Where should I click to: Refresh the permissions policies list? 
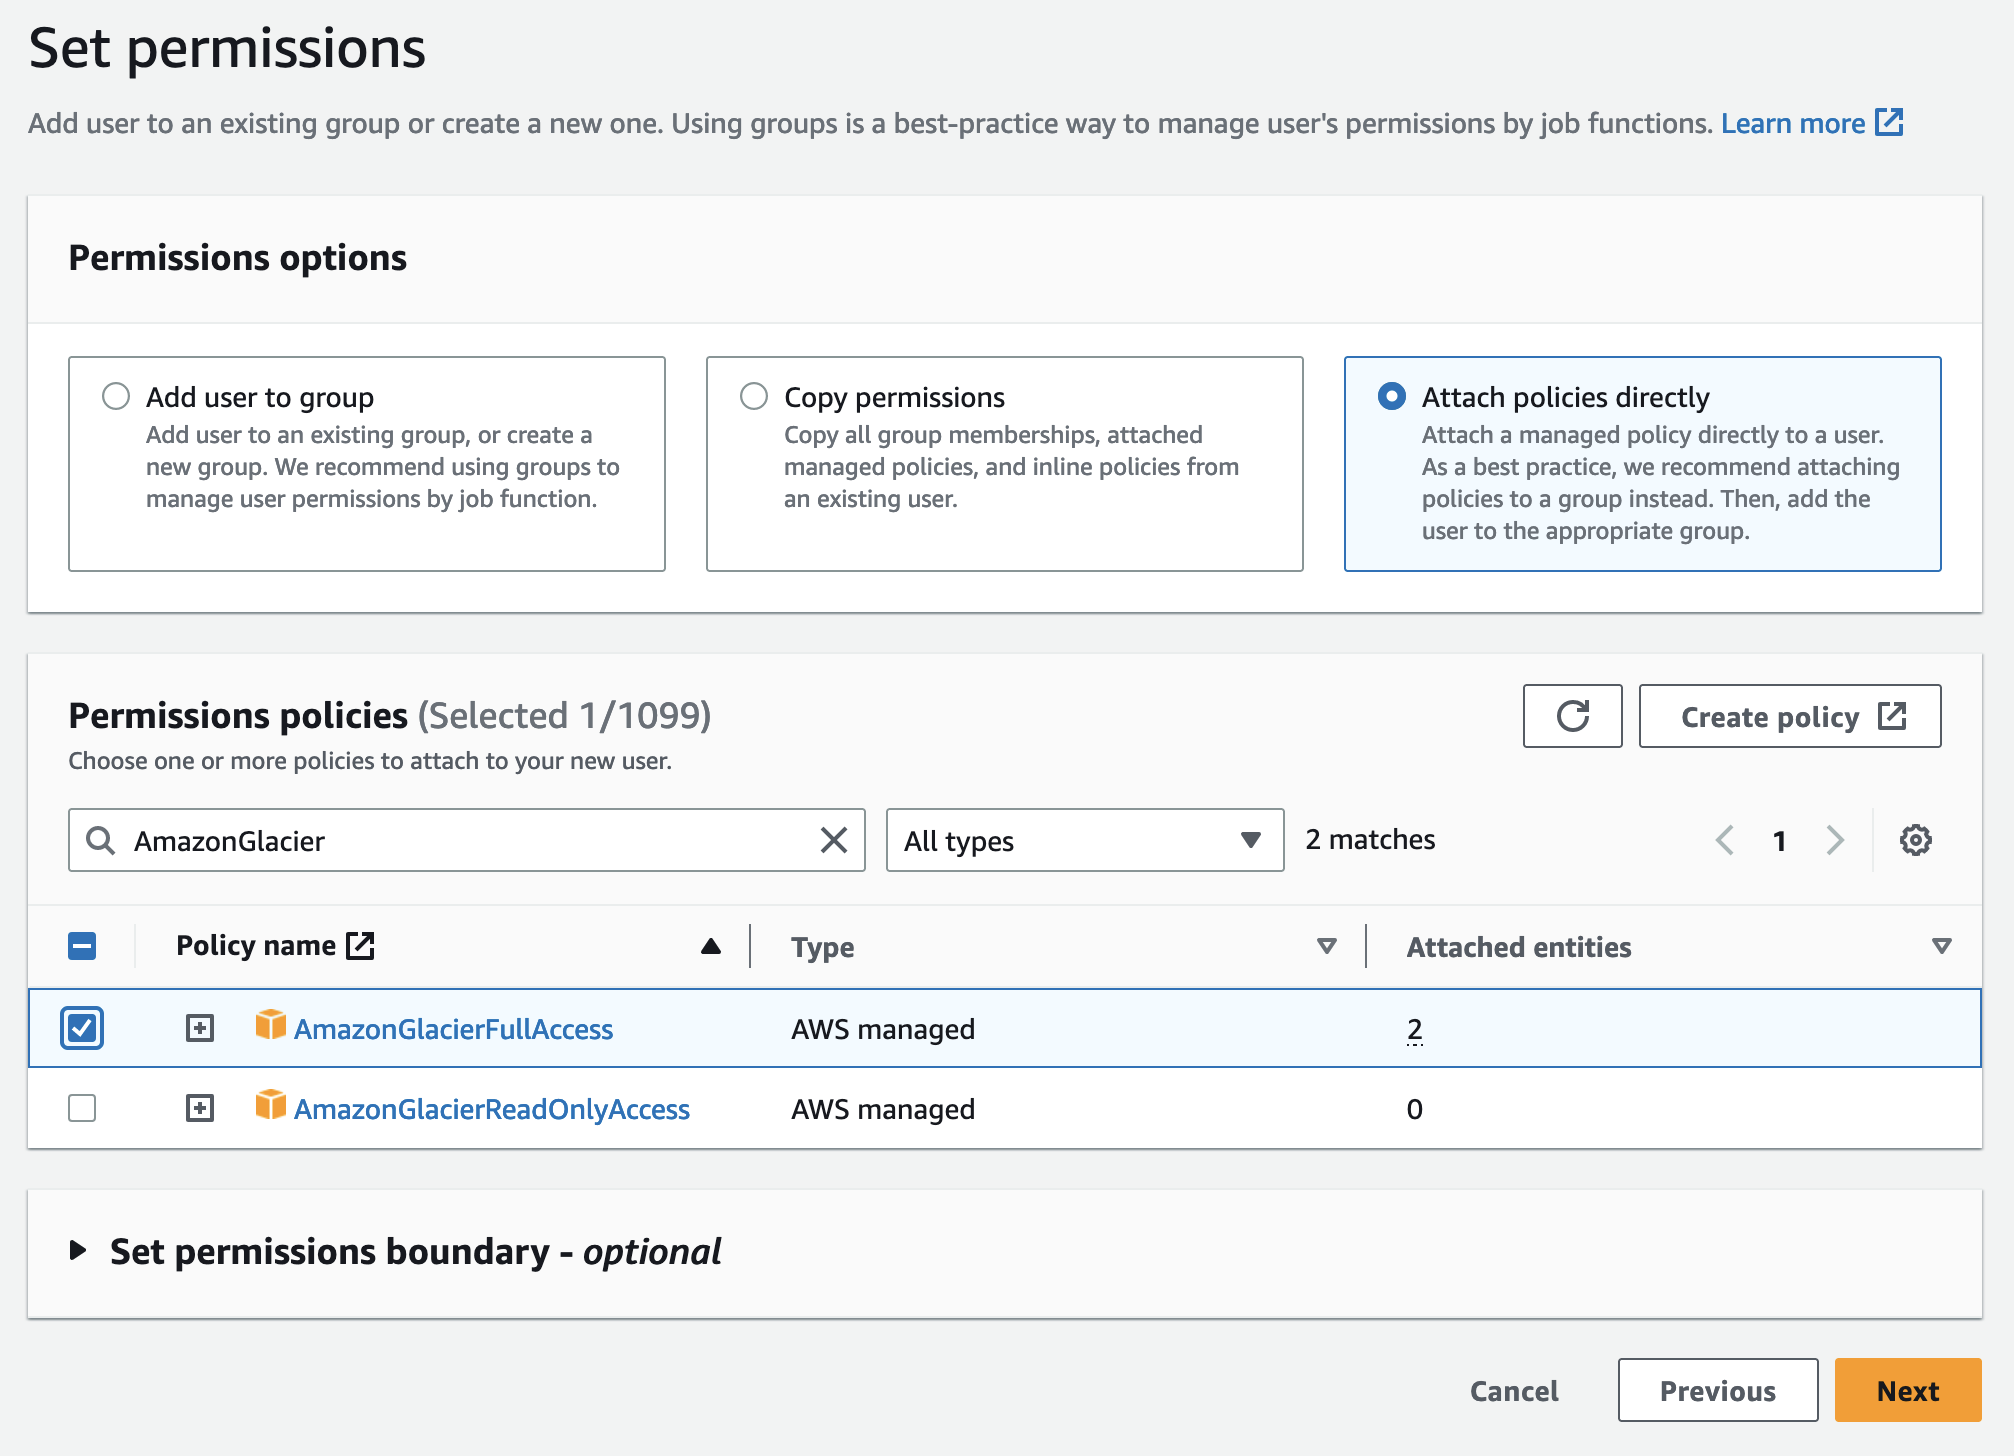(1572, 716)
